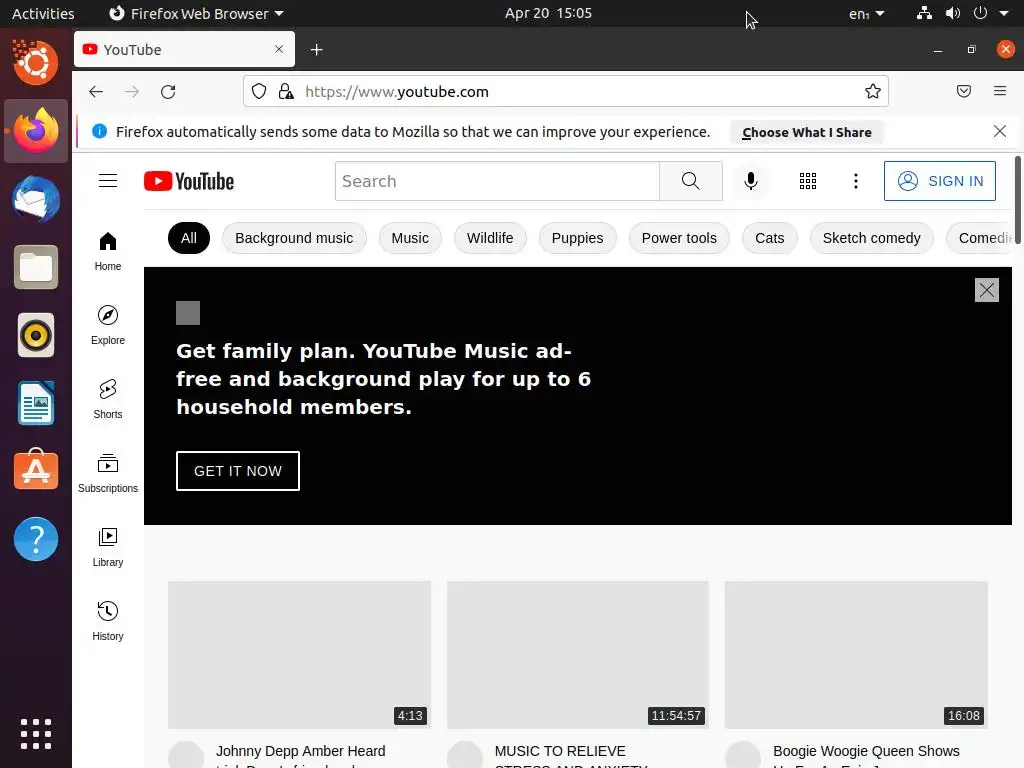Open the keyboard language en dropdown
Viewport: 1024px width, 768px height.
[867, 13]
